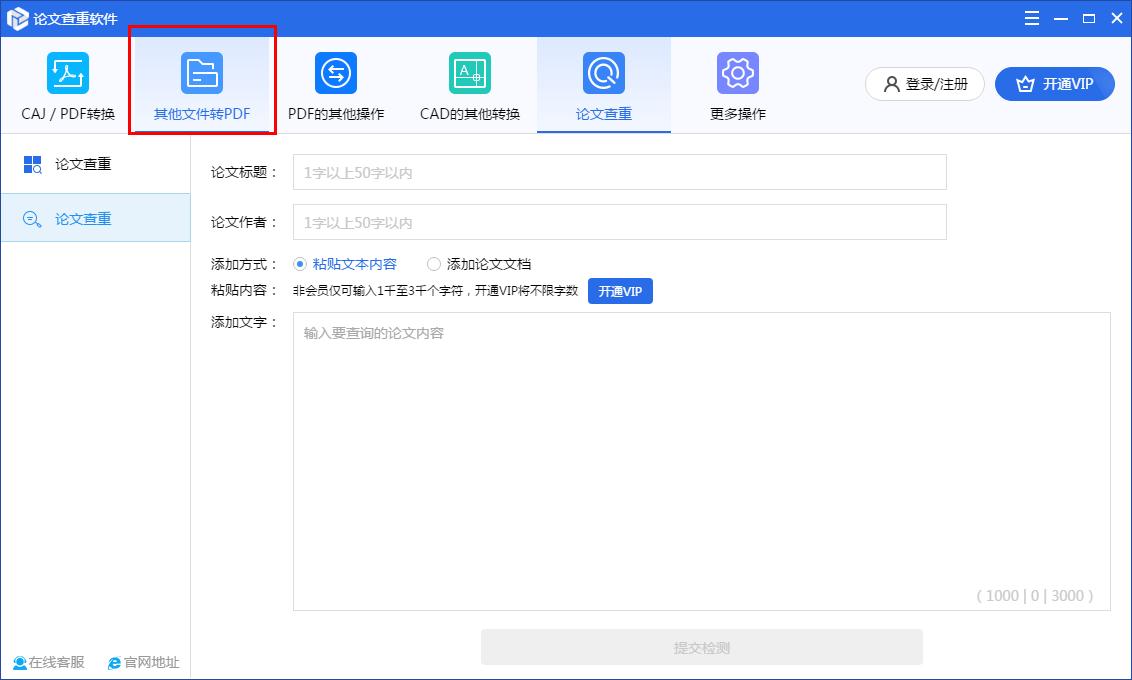Image resolution: width=1132 pixels, height=680 pixels.
Task: Choose 添加论文文档 as add method
Action: click(x=433, y=263)
